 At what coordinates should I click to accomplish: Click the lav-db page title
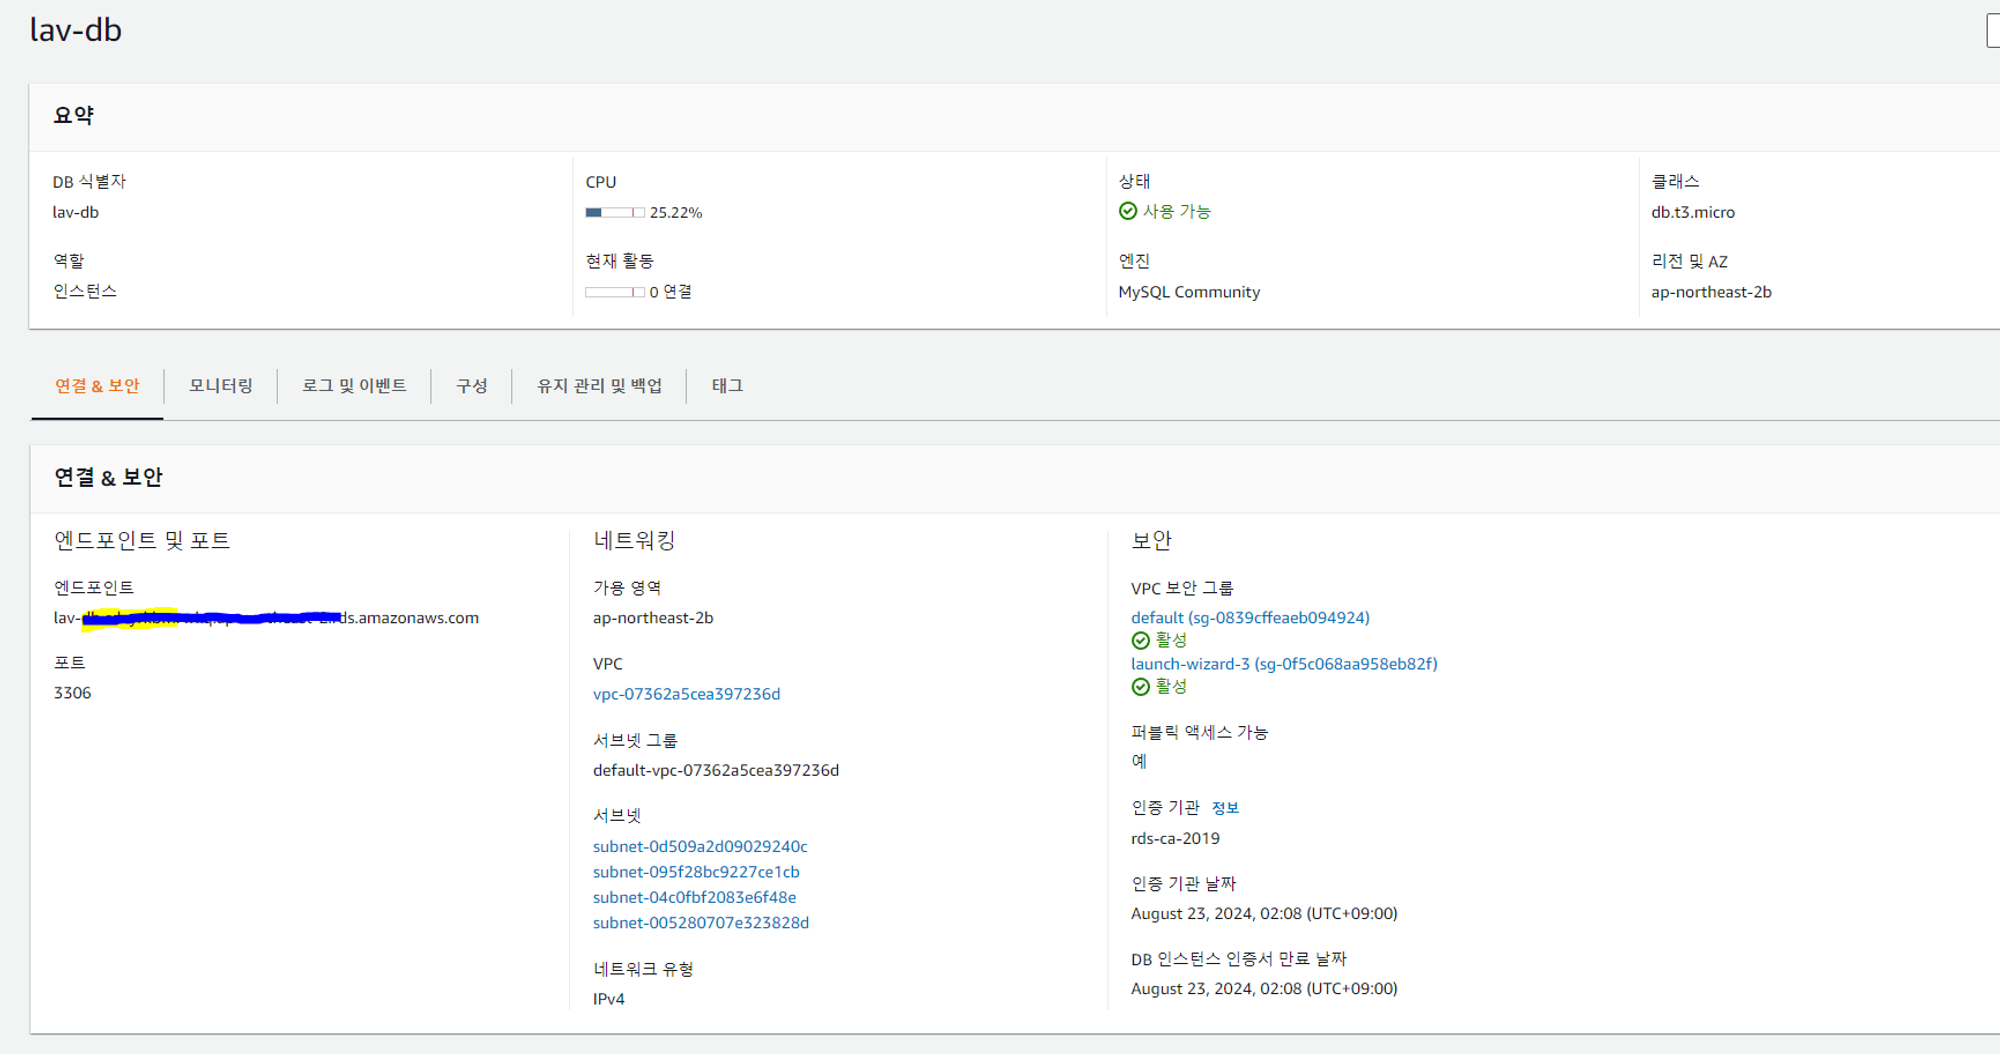point(76,30)
